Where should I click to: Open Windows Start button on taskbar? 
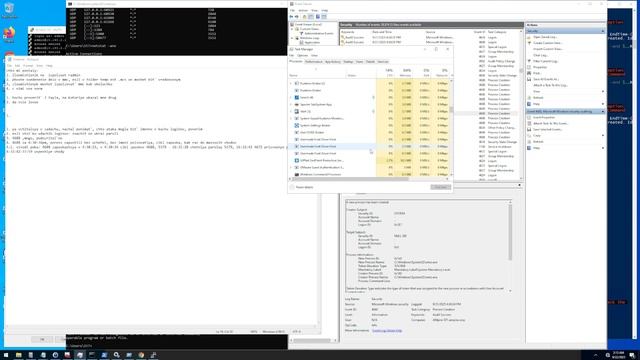point(6,355)
